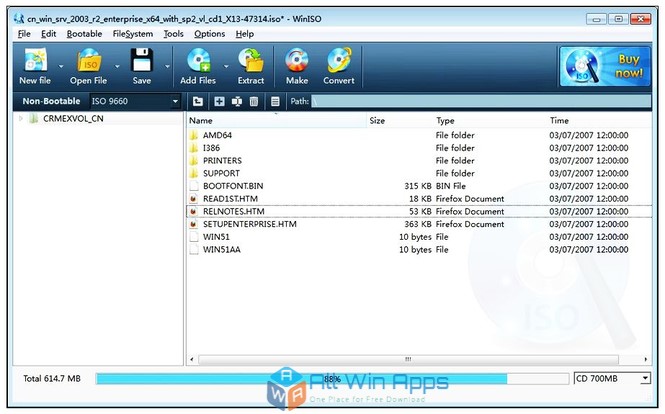
Task: Open the Help menu
Action: (x=245, y=34)
